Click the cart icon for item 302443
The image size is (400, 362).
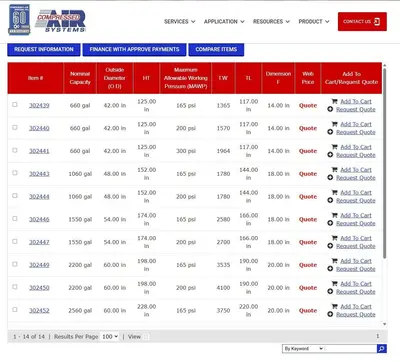[x=335, y=169]
